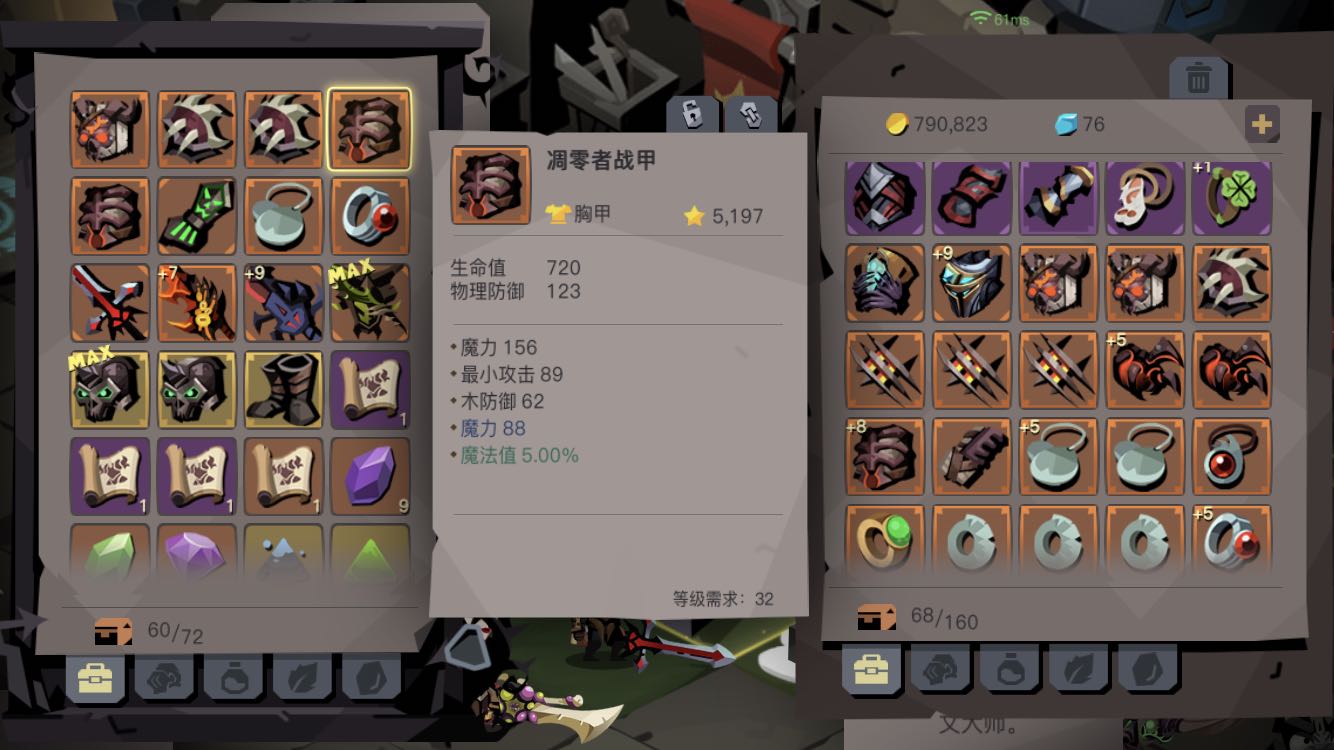Select the +8 Withered armor in storage

[885, 457]
